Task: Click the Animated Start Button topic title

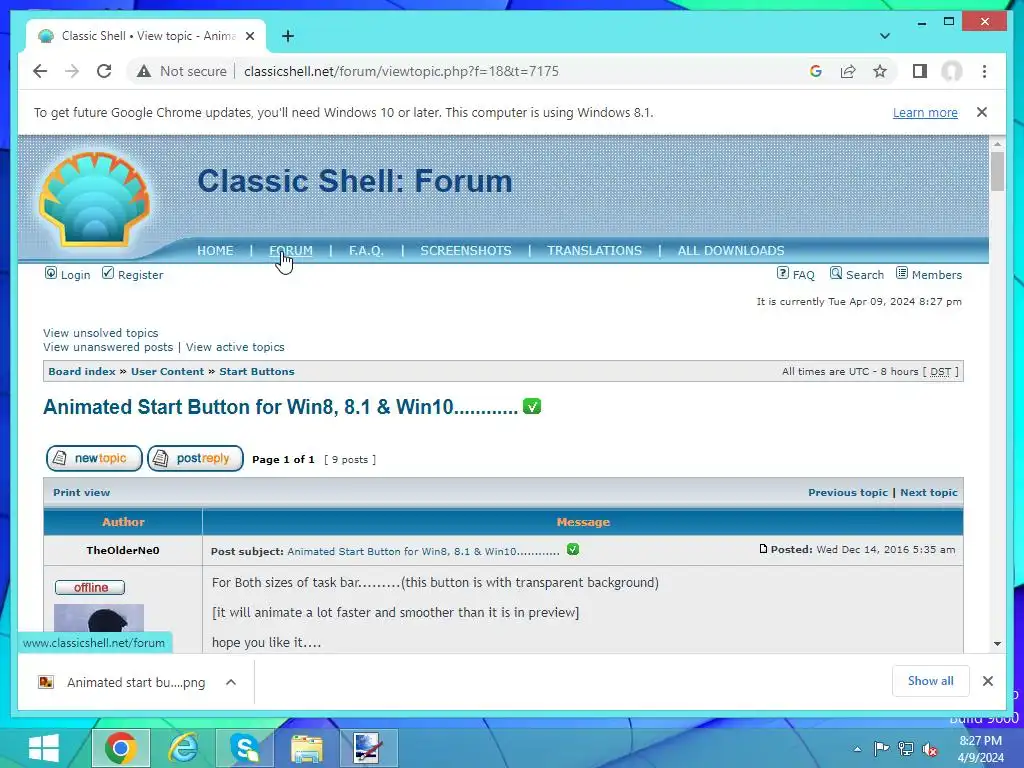Action: [280, 407]
